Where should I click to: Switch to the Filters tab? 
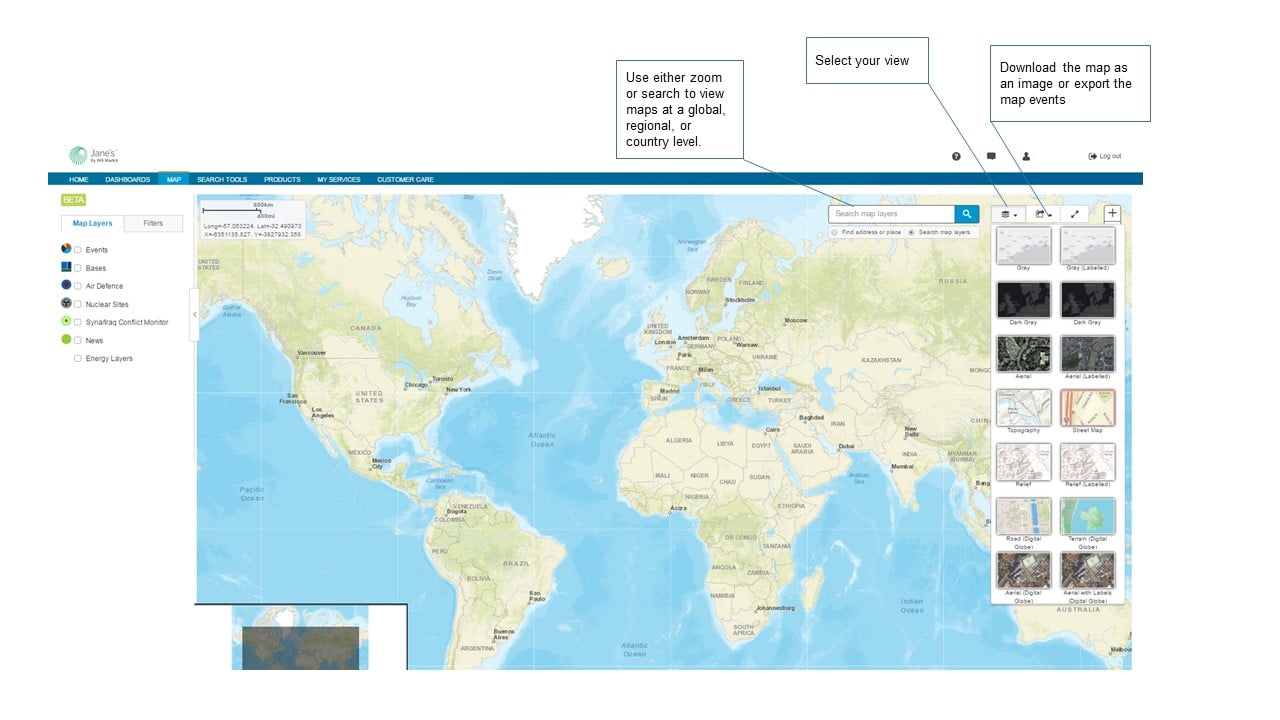click(x=153, y=223)
